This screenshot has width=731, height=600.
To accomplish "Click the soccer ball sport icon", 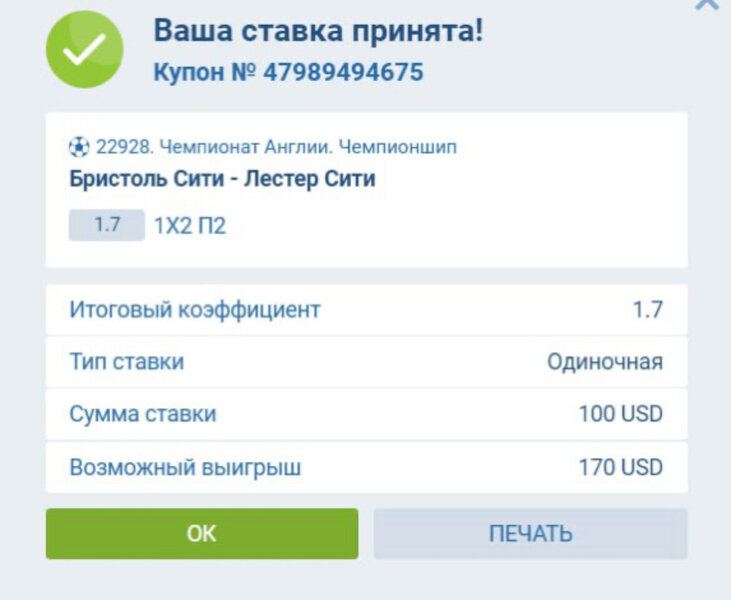I will [79, 147].
